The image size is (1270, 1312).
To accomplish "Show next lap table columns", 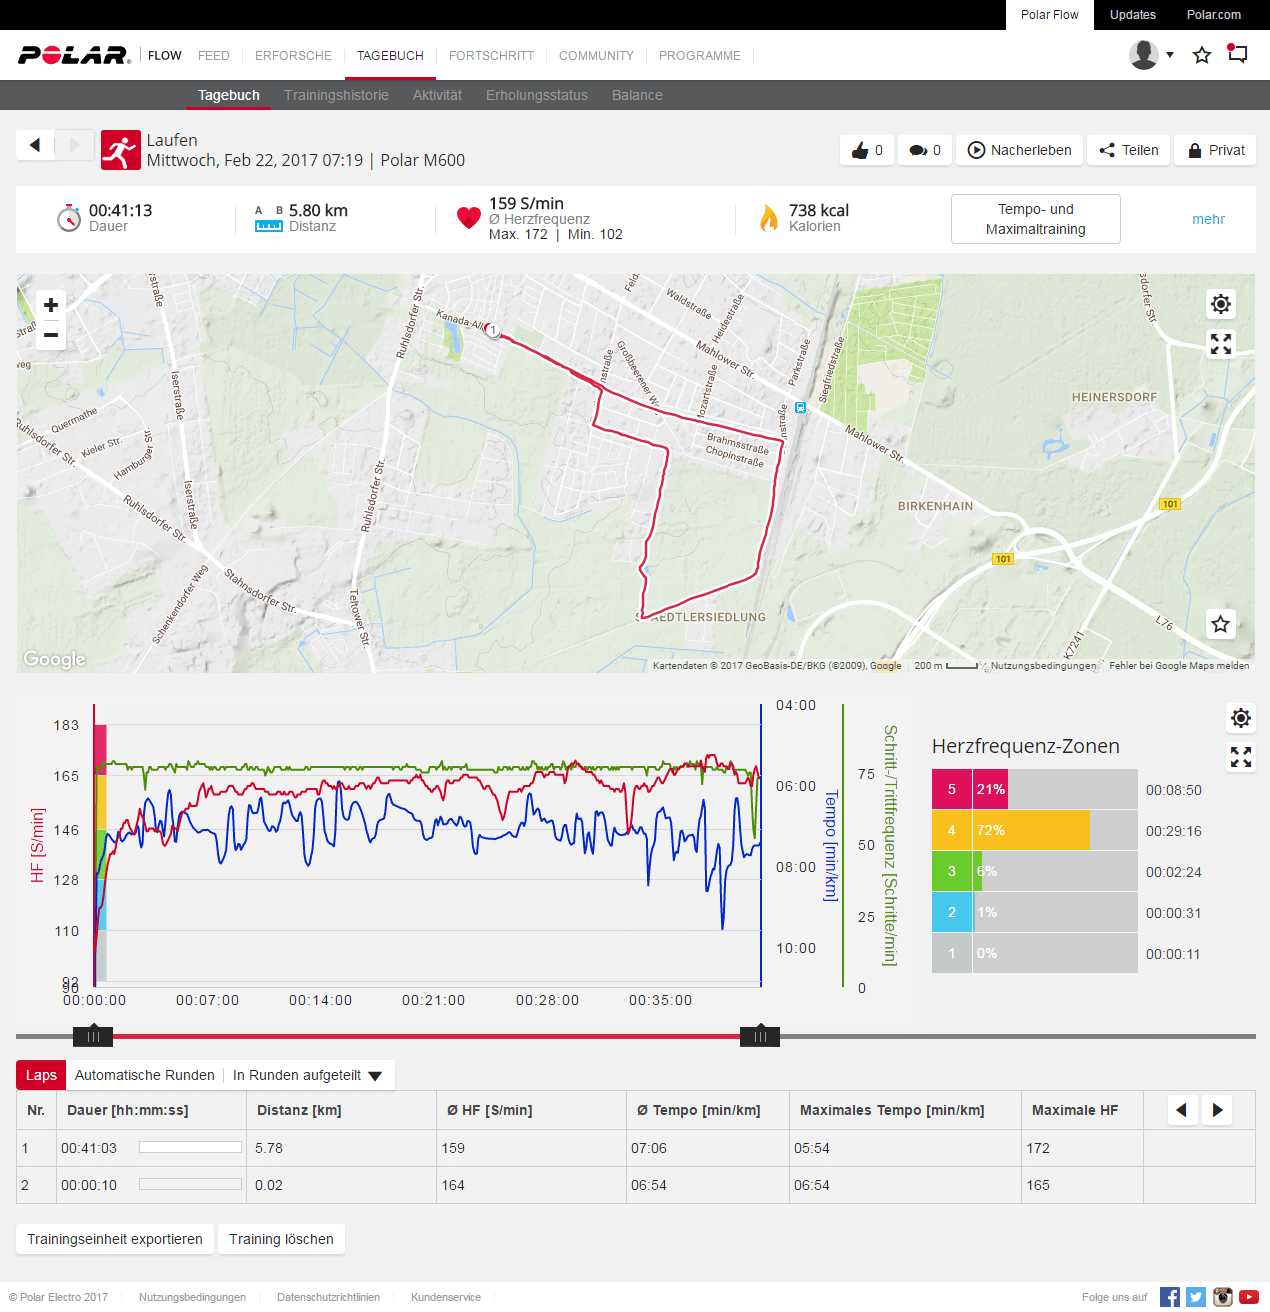I will point(1217,1110).
